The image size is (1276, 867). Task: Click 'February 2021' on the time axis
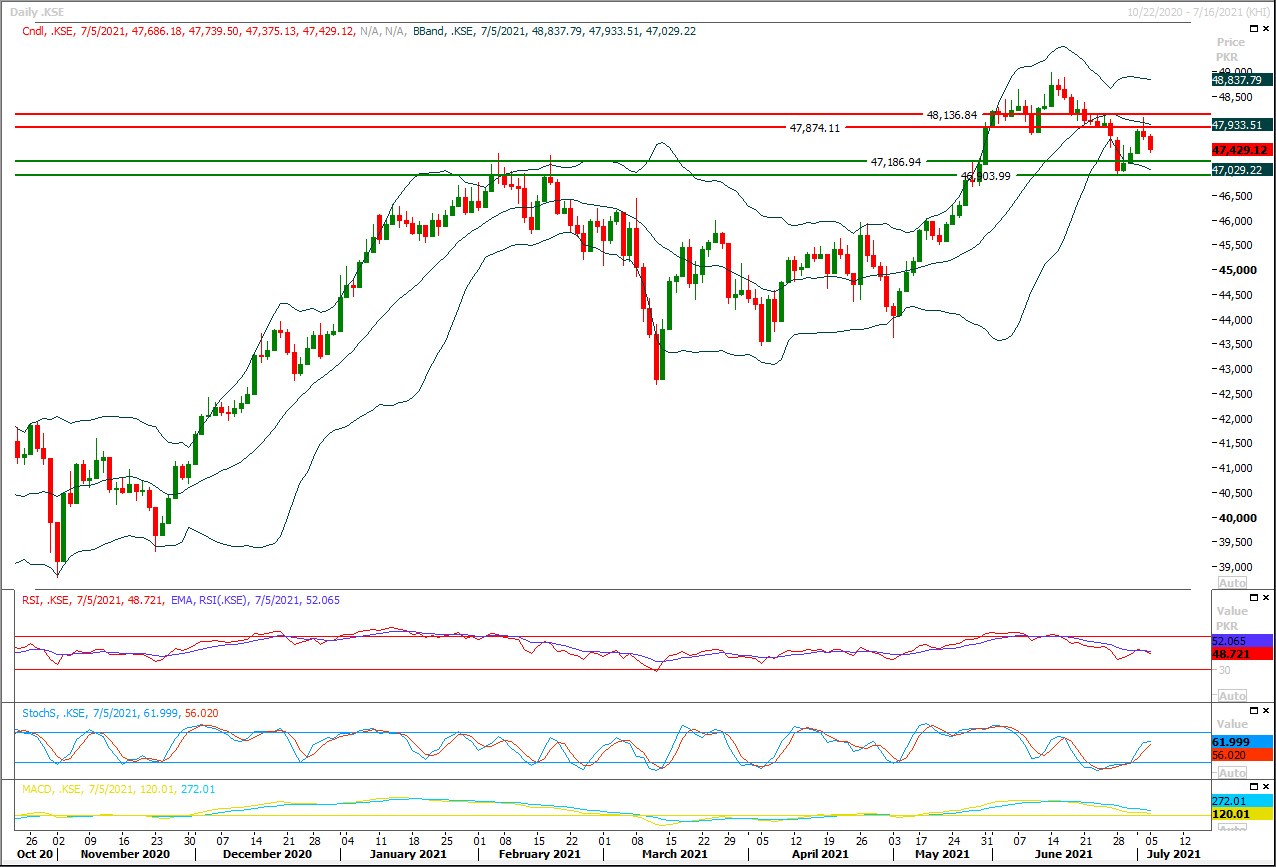[540, 854]
